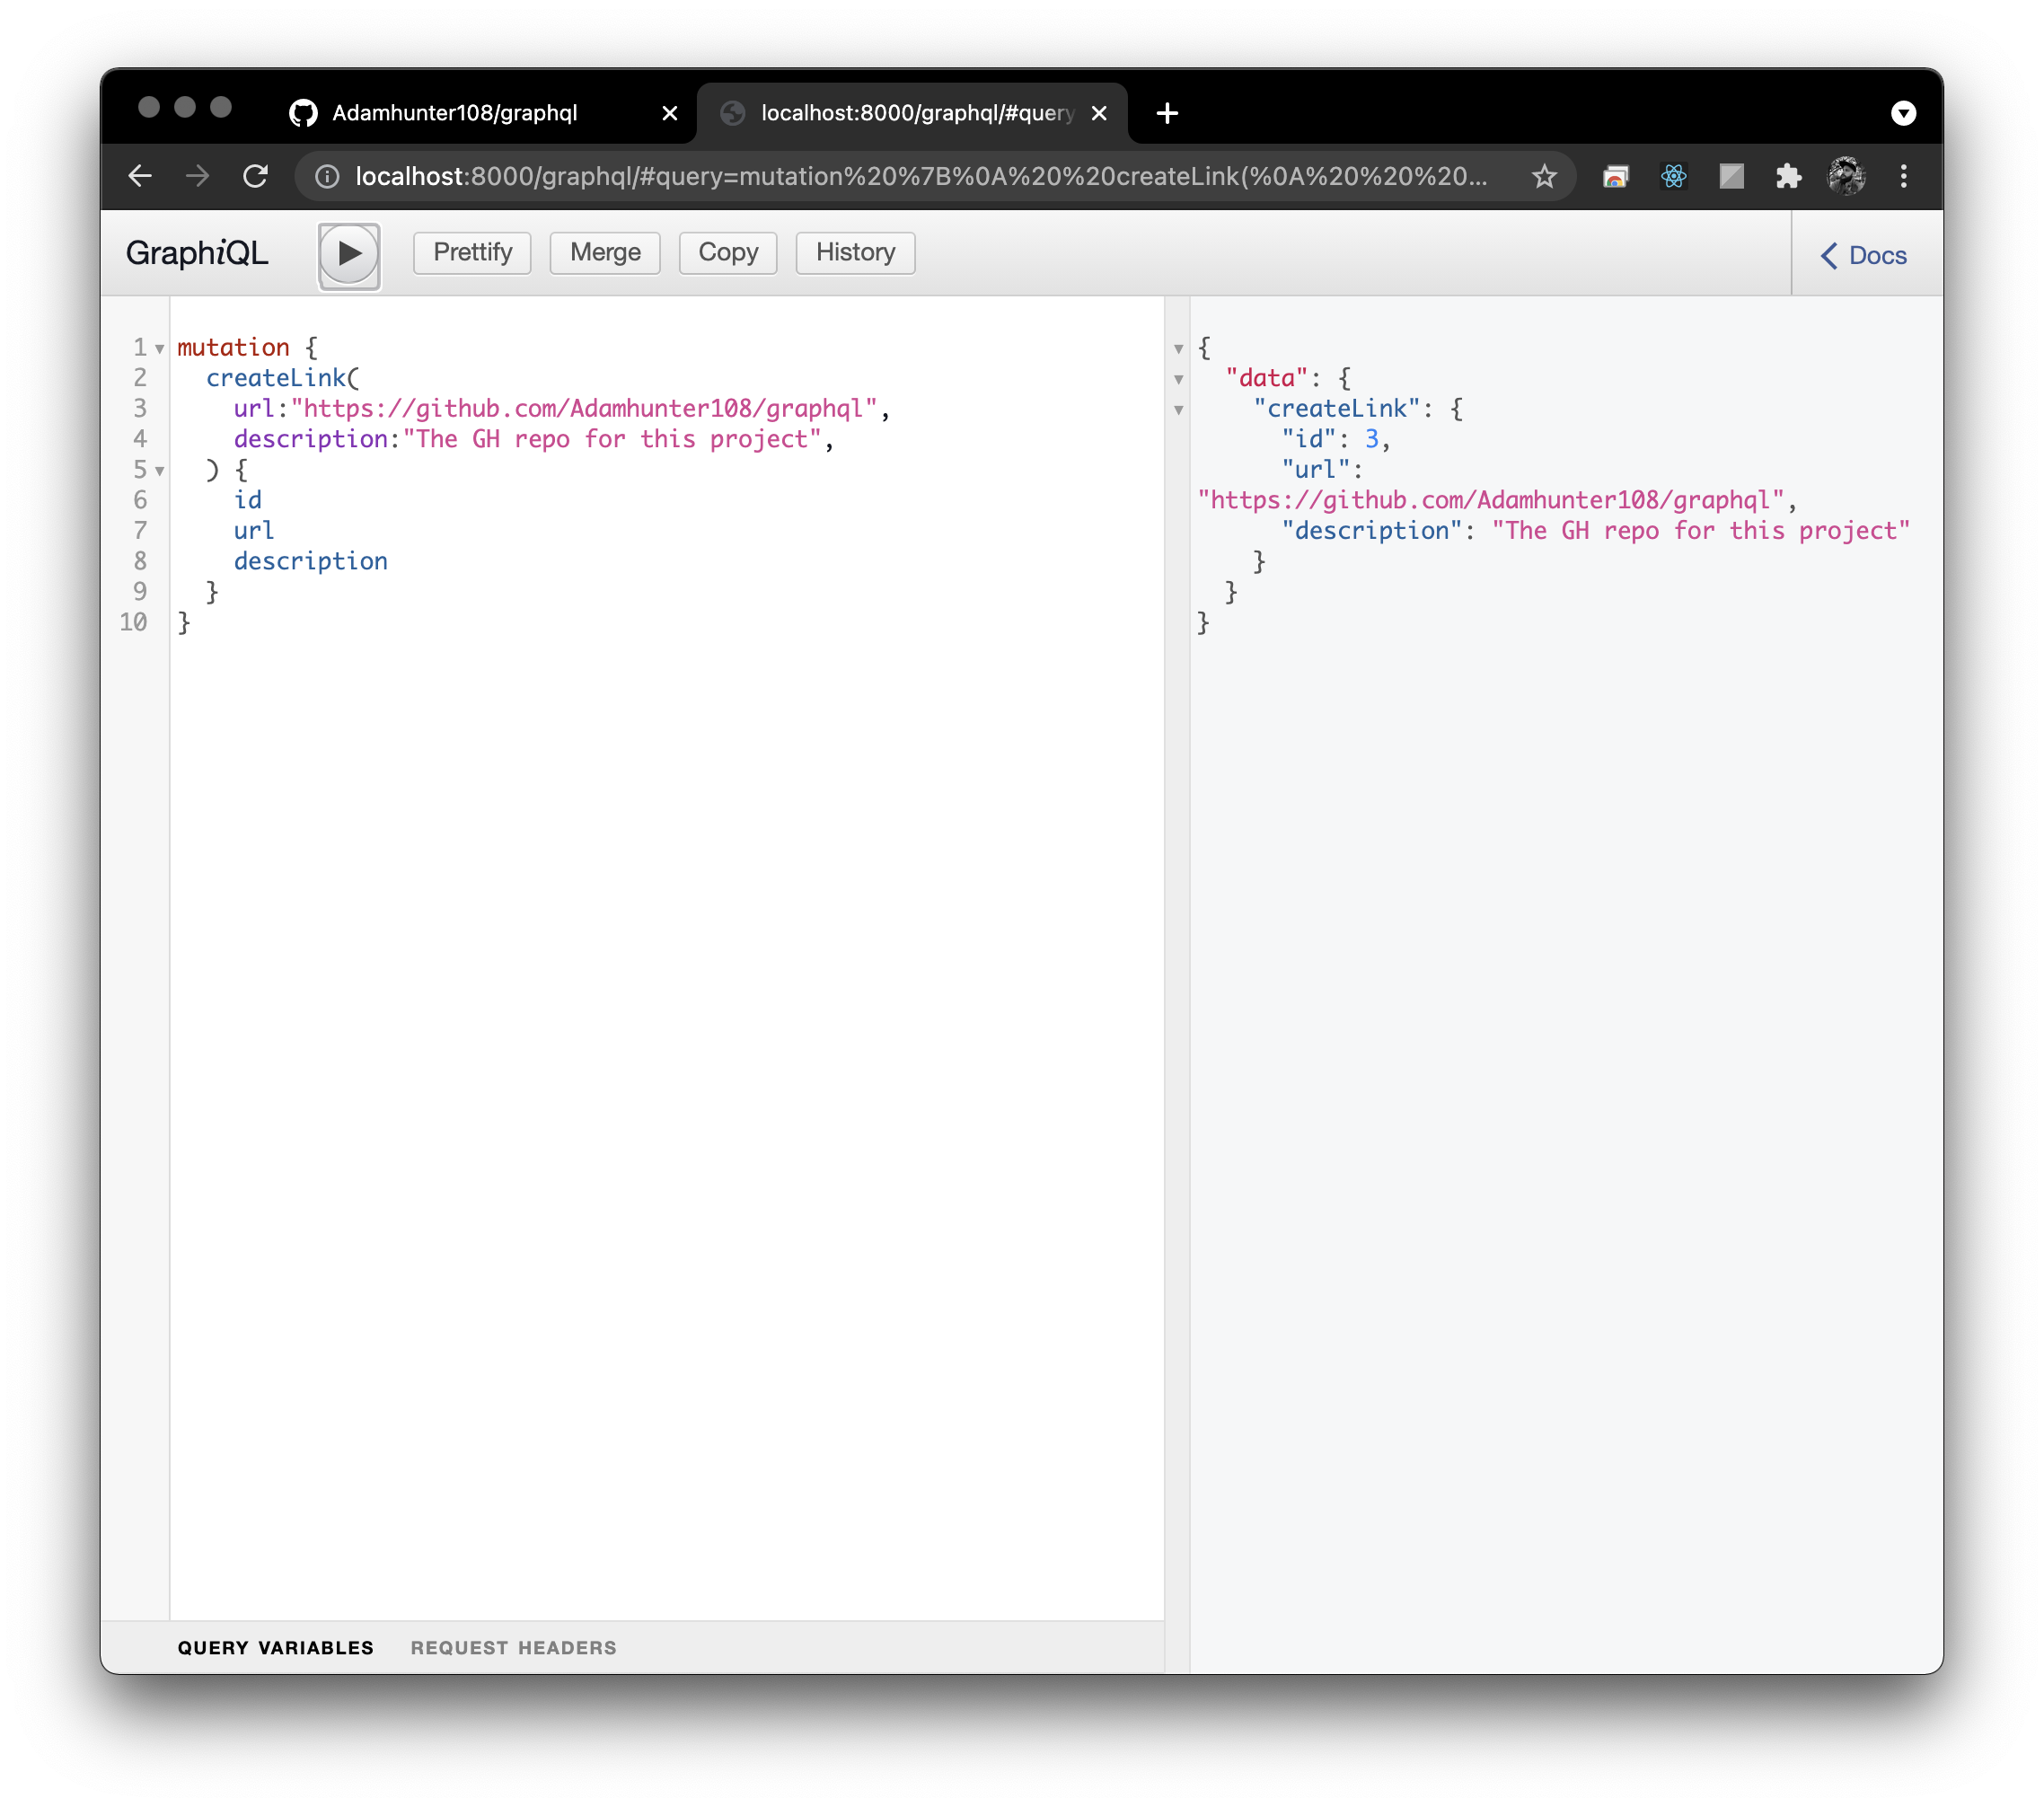This screenshot has width=2044, height=1807.
Task: Go forward to the next page
Action: 198,177
